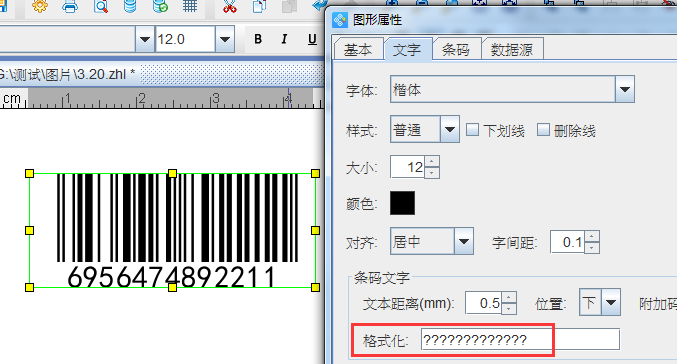
Task: Click the greyed Paste icon
Action: click(x=289, y=6)
